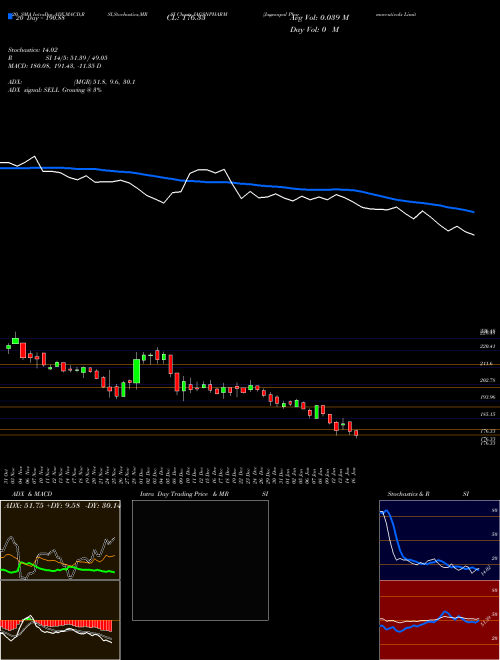This screenshot has height=660, width=500.
Task: Click the 'CL: 176.33' closing price label
Action: [186, 18]
